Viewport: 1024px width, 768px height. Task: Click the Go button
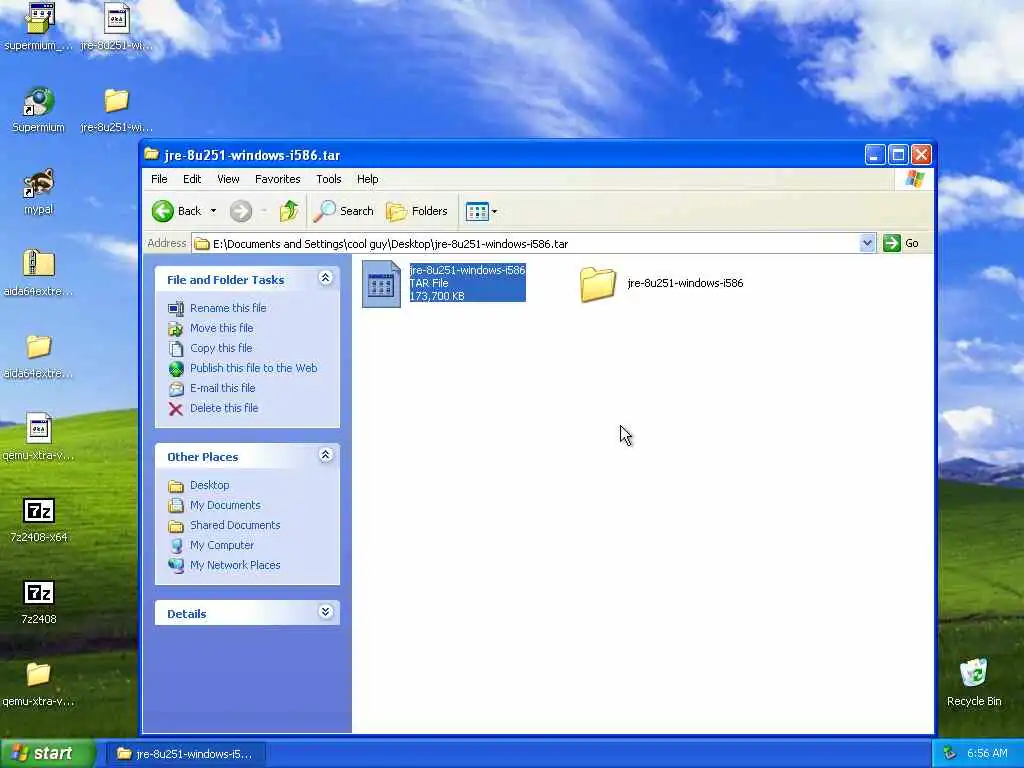(x=901, y=244)
